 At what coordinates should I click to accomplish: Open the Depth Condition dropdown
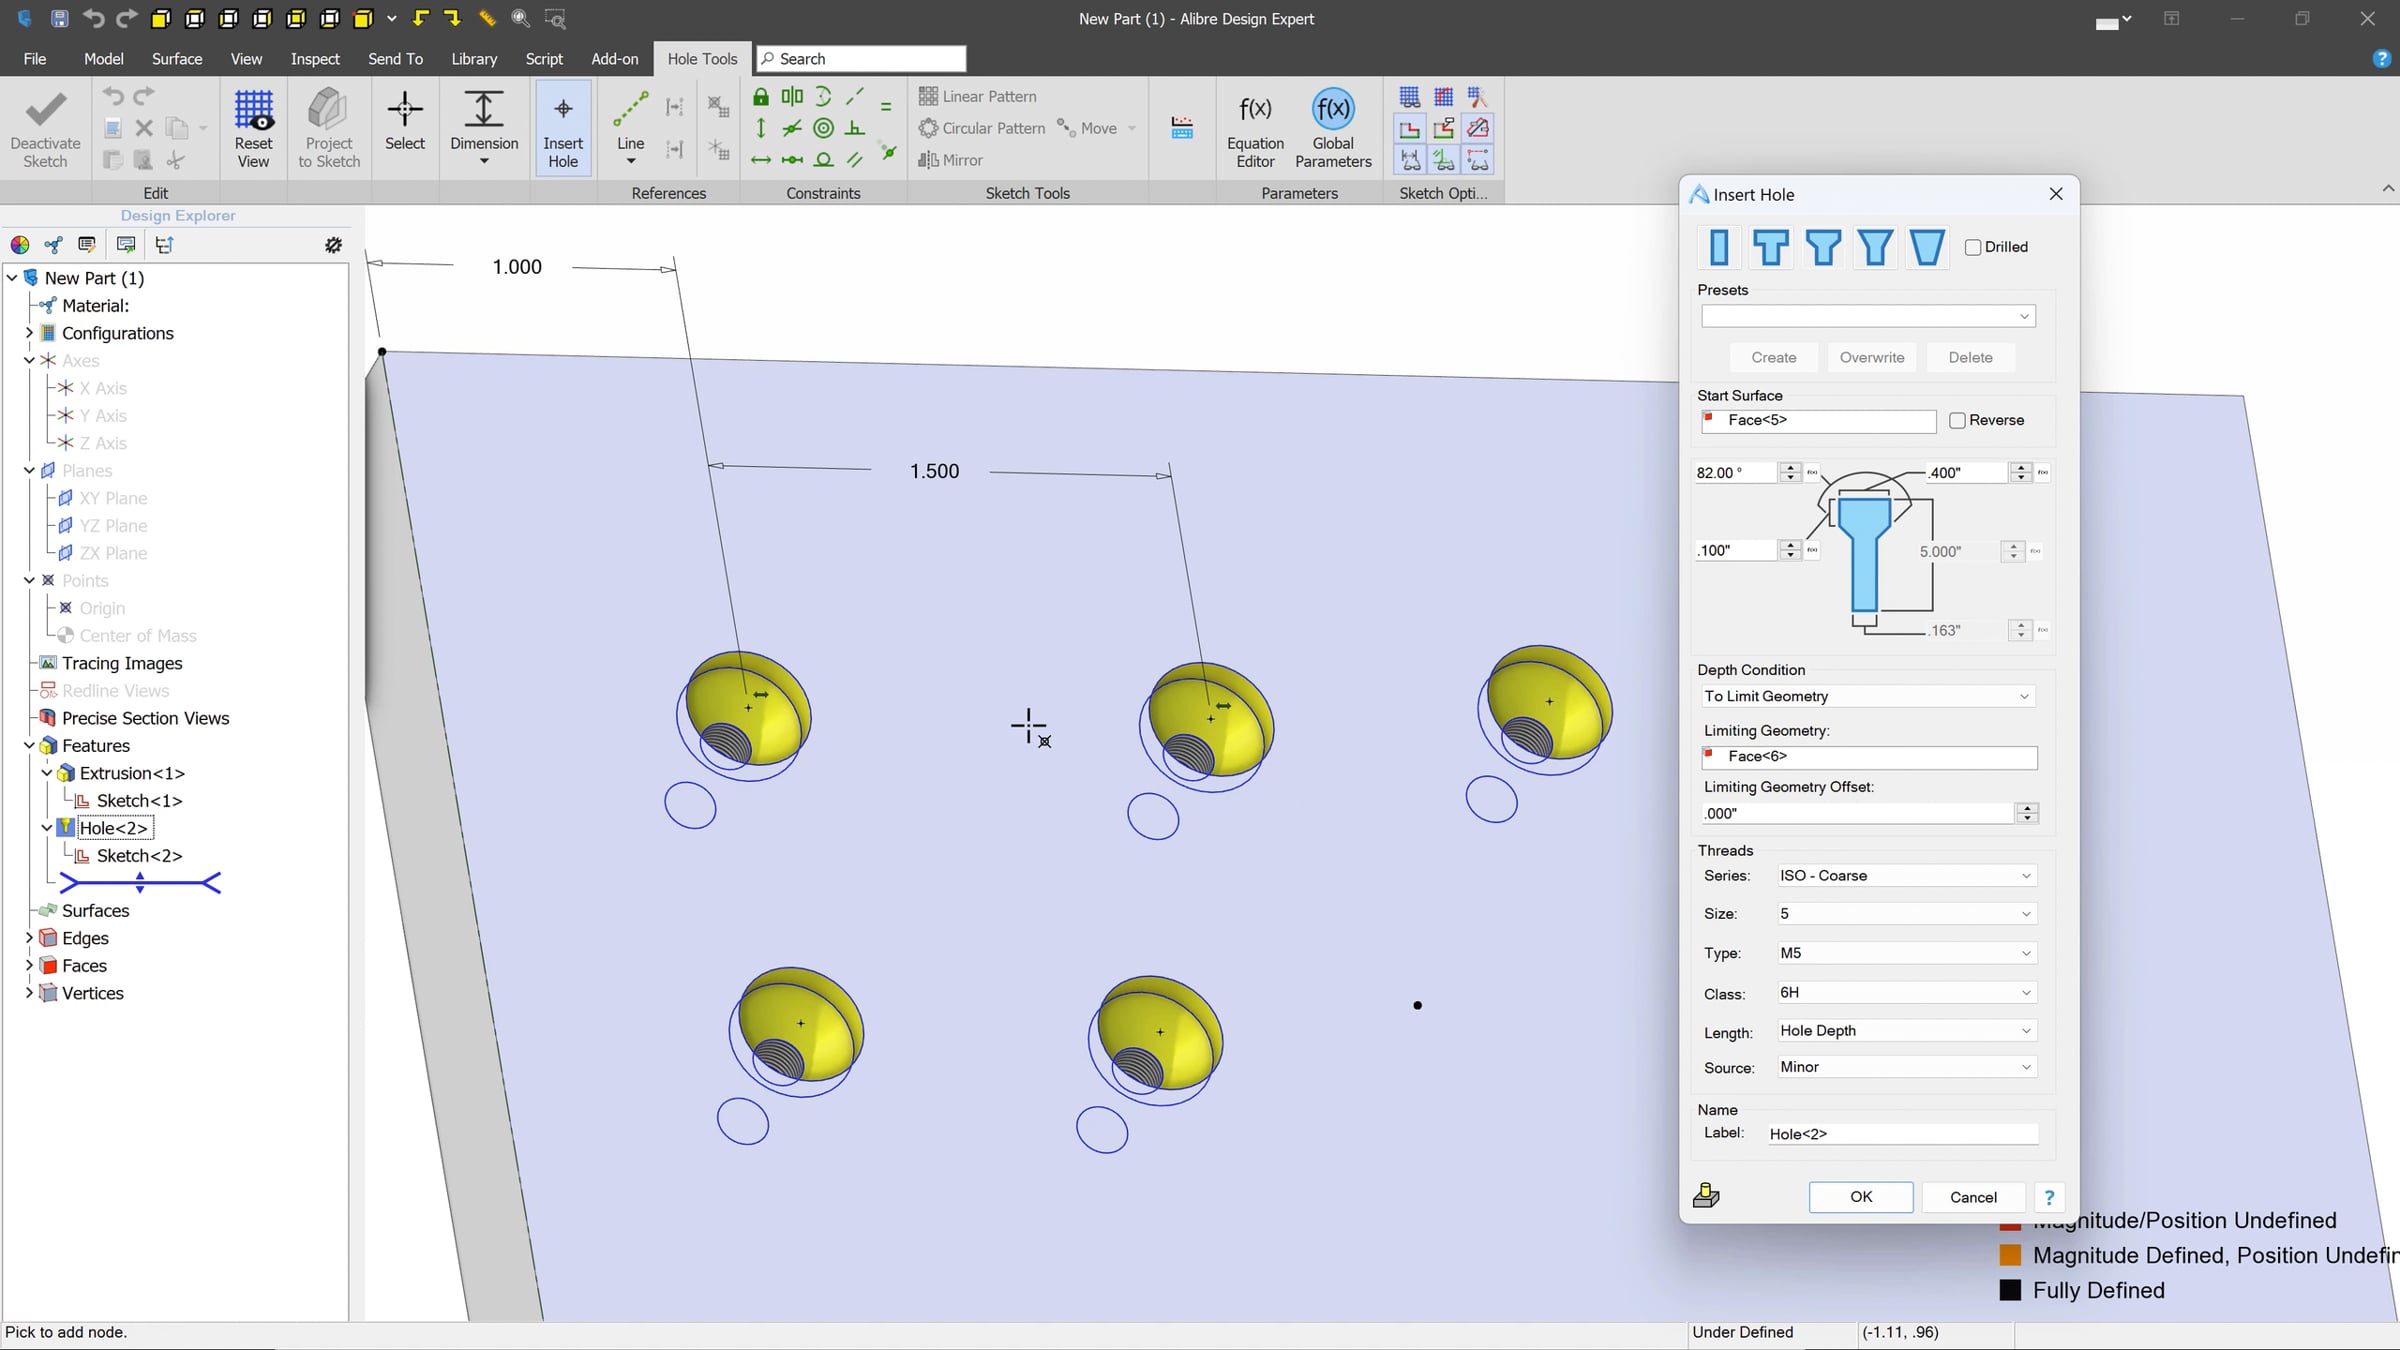[x=1867, y=696]
